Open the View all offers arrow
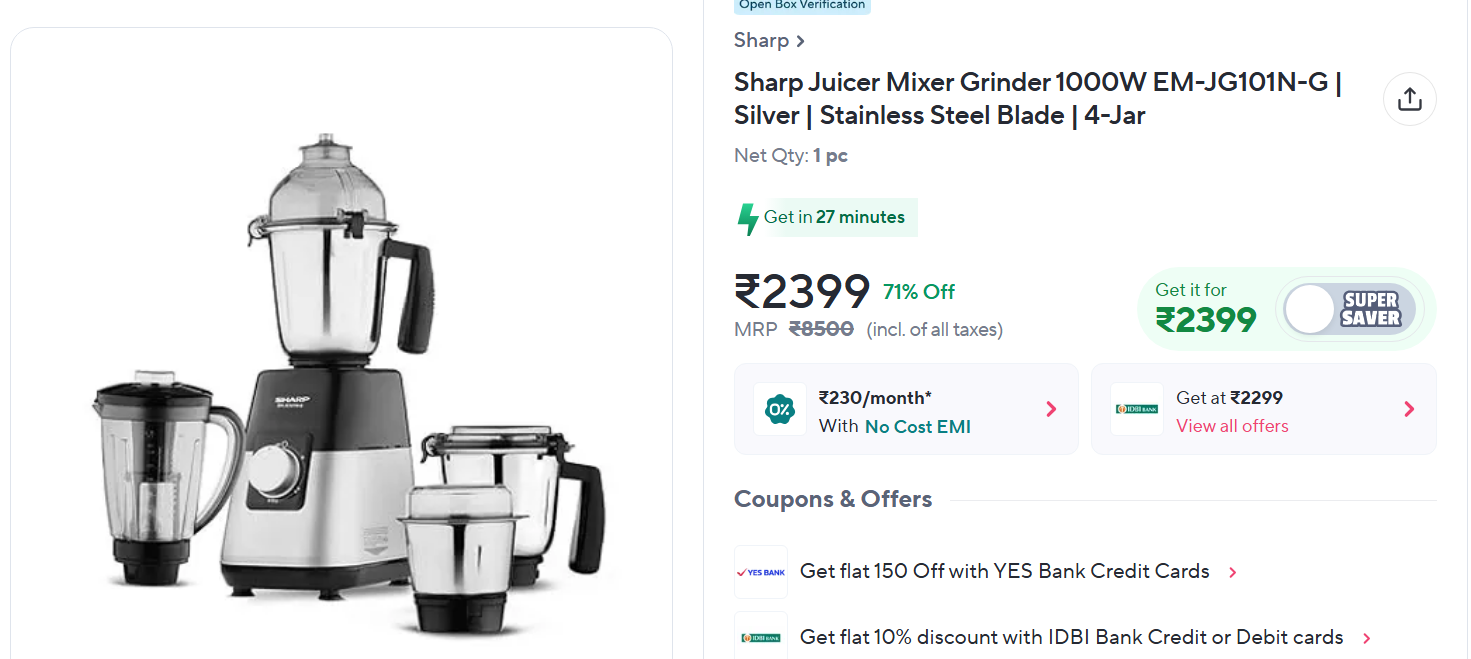 click(1409, 409)
